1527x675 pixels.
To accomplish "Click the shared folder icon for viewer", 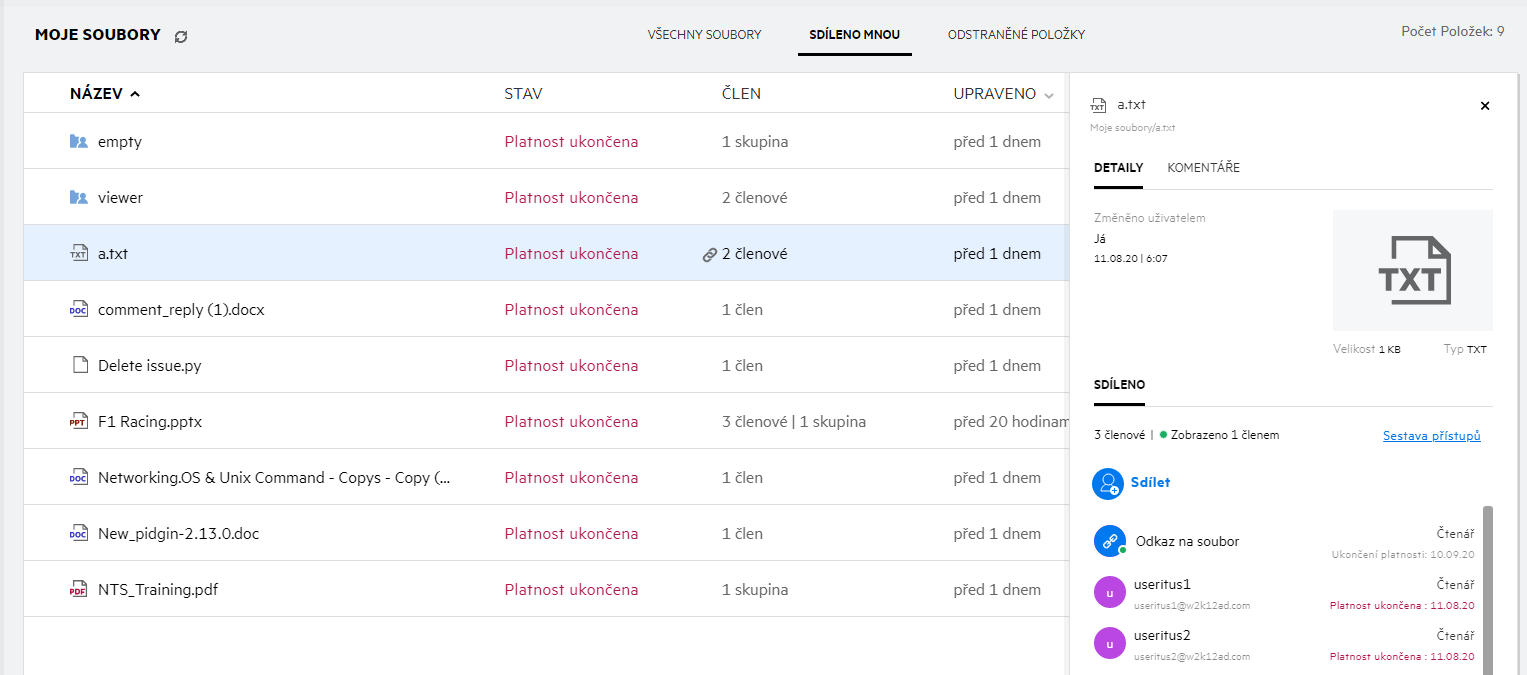I will 79,198.
